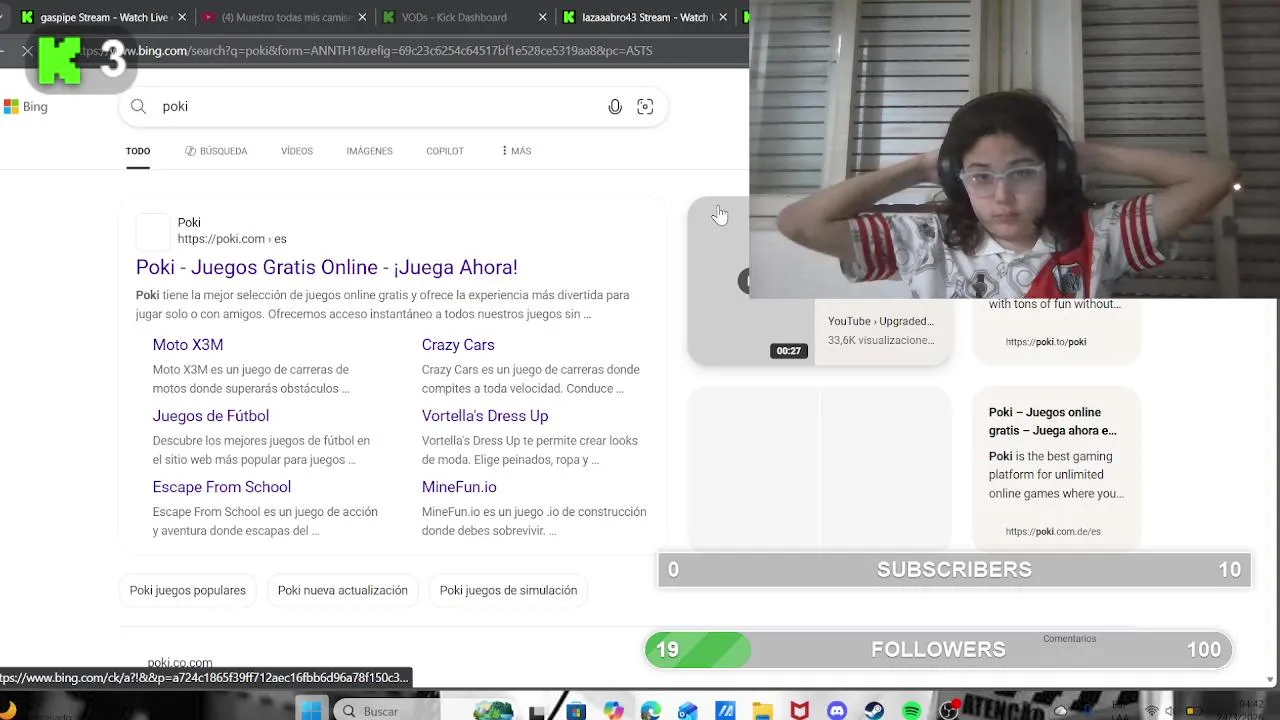The image size is (1280, 720).
Task: Switch to lazaaabro43 Stream browser tab
Action: tap(645, 17)
